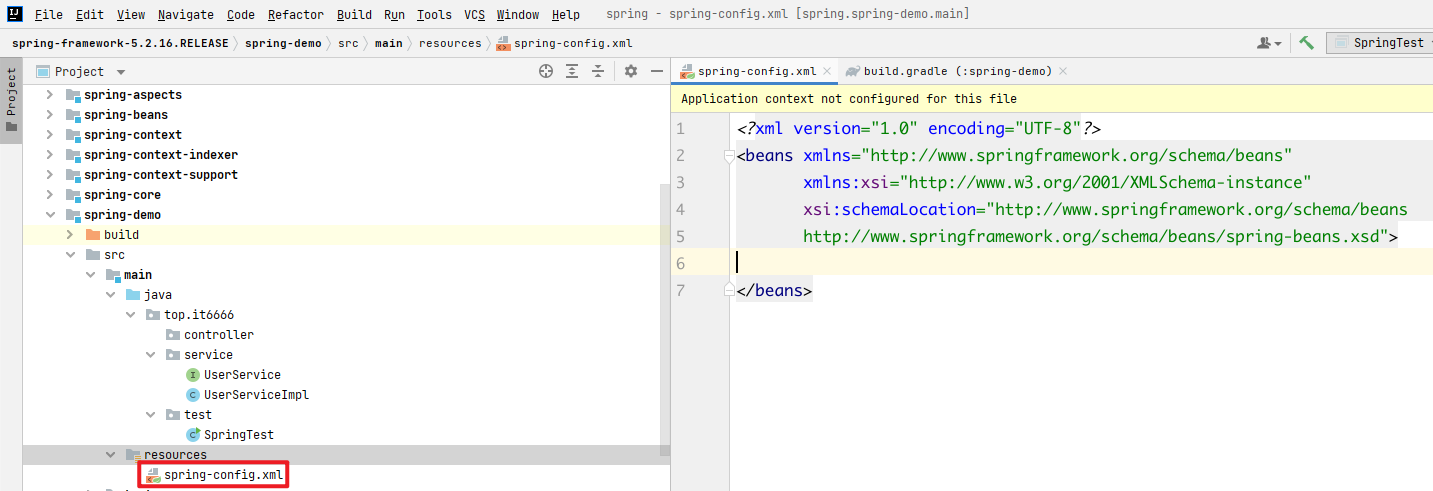
Task: Click the Collapse All icon in Project panel
Action: (598, 71)
